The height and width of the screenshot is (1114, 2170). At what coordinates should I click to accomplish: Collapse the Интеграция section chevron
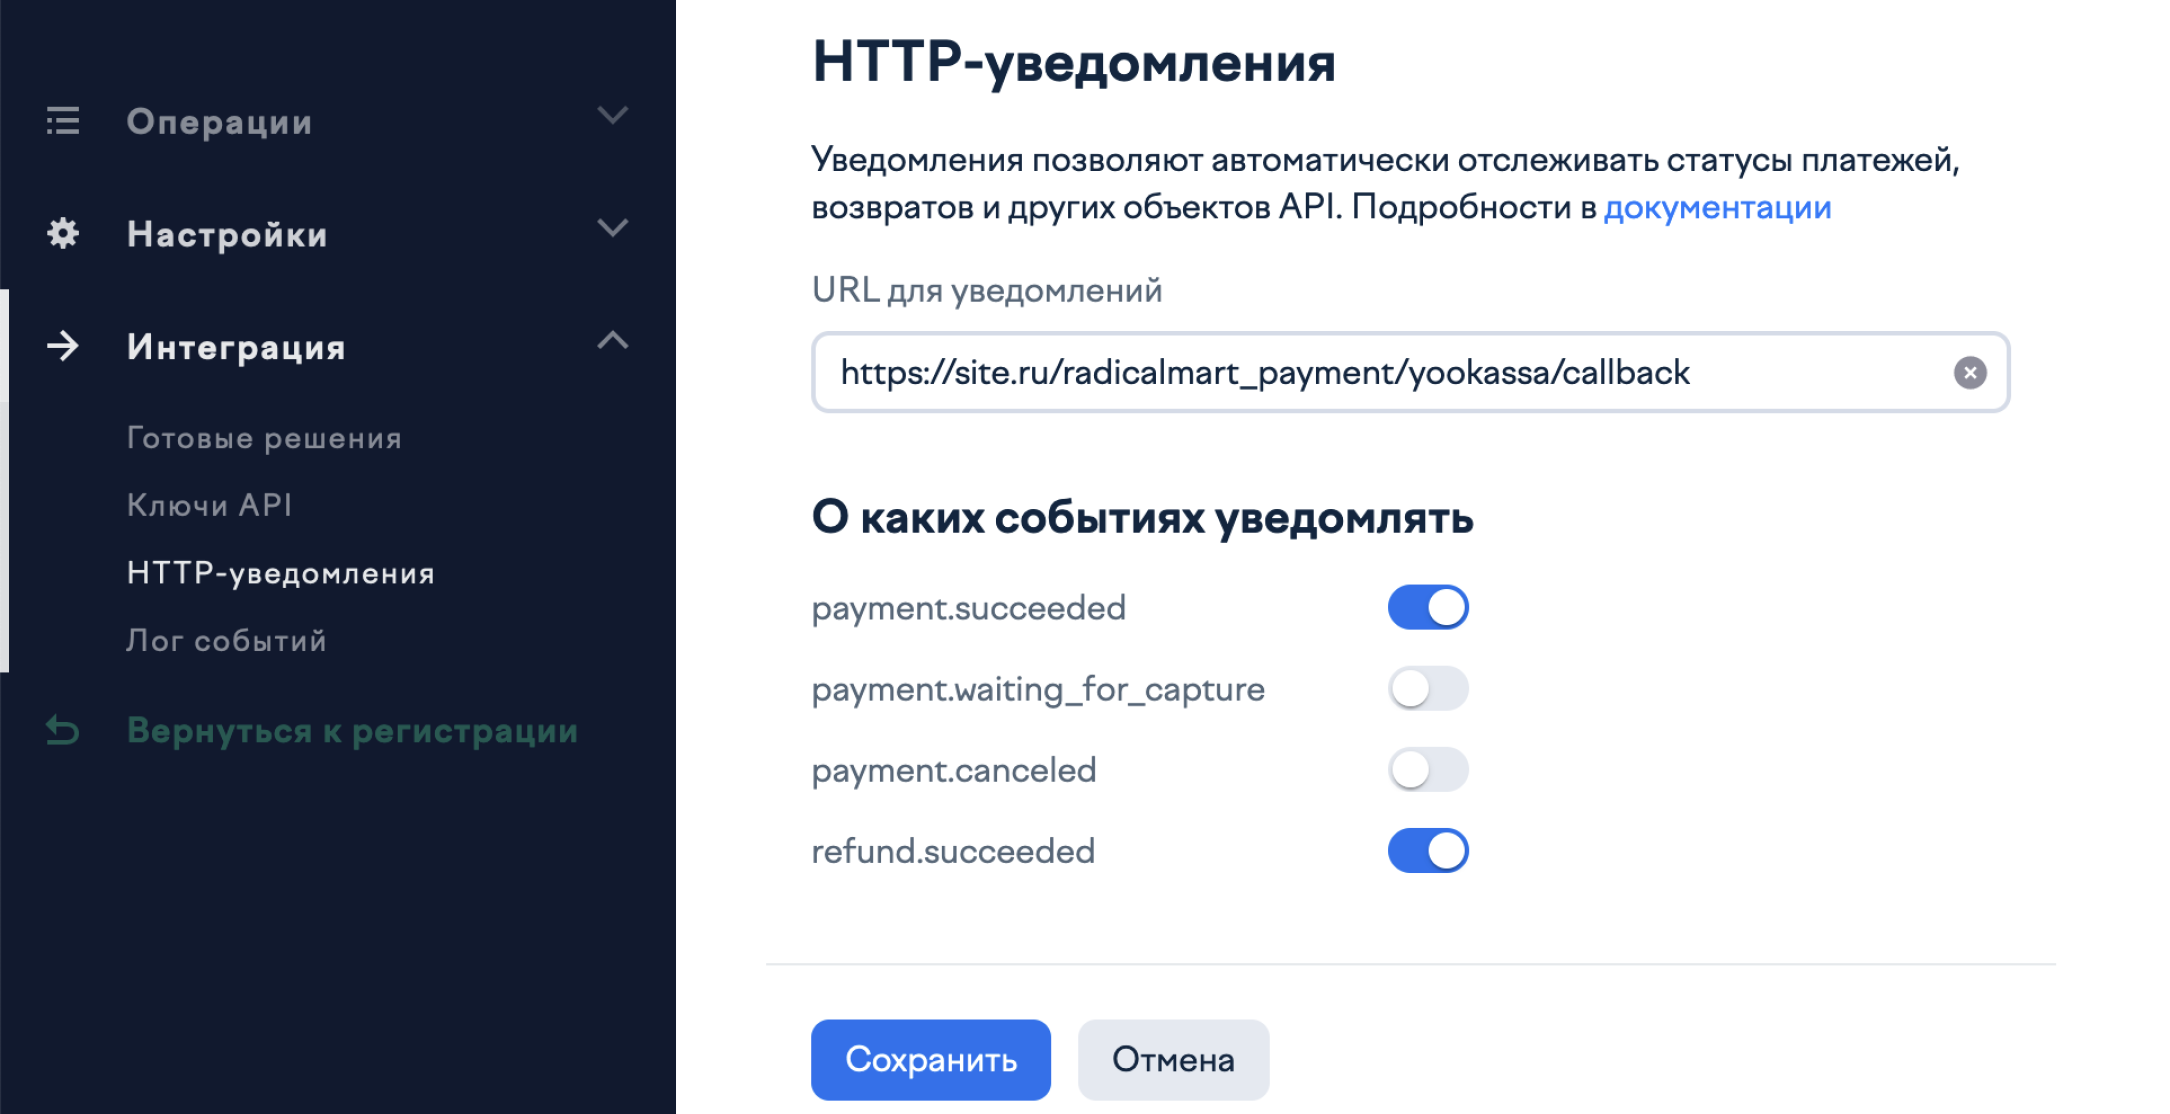pos(612,341)
